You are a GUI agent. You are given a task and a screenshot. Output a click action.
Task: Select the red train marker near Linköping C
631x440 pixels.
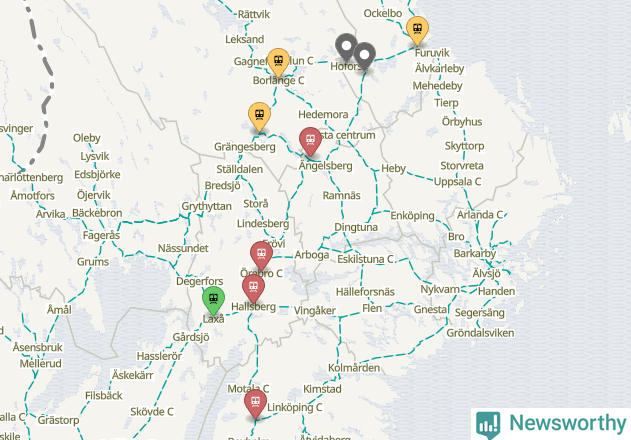(256, 403)
